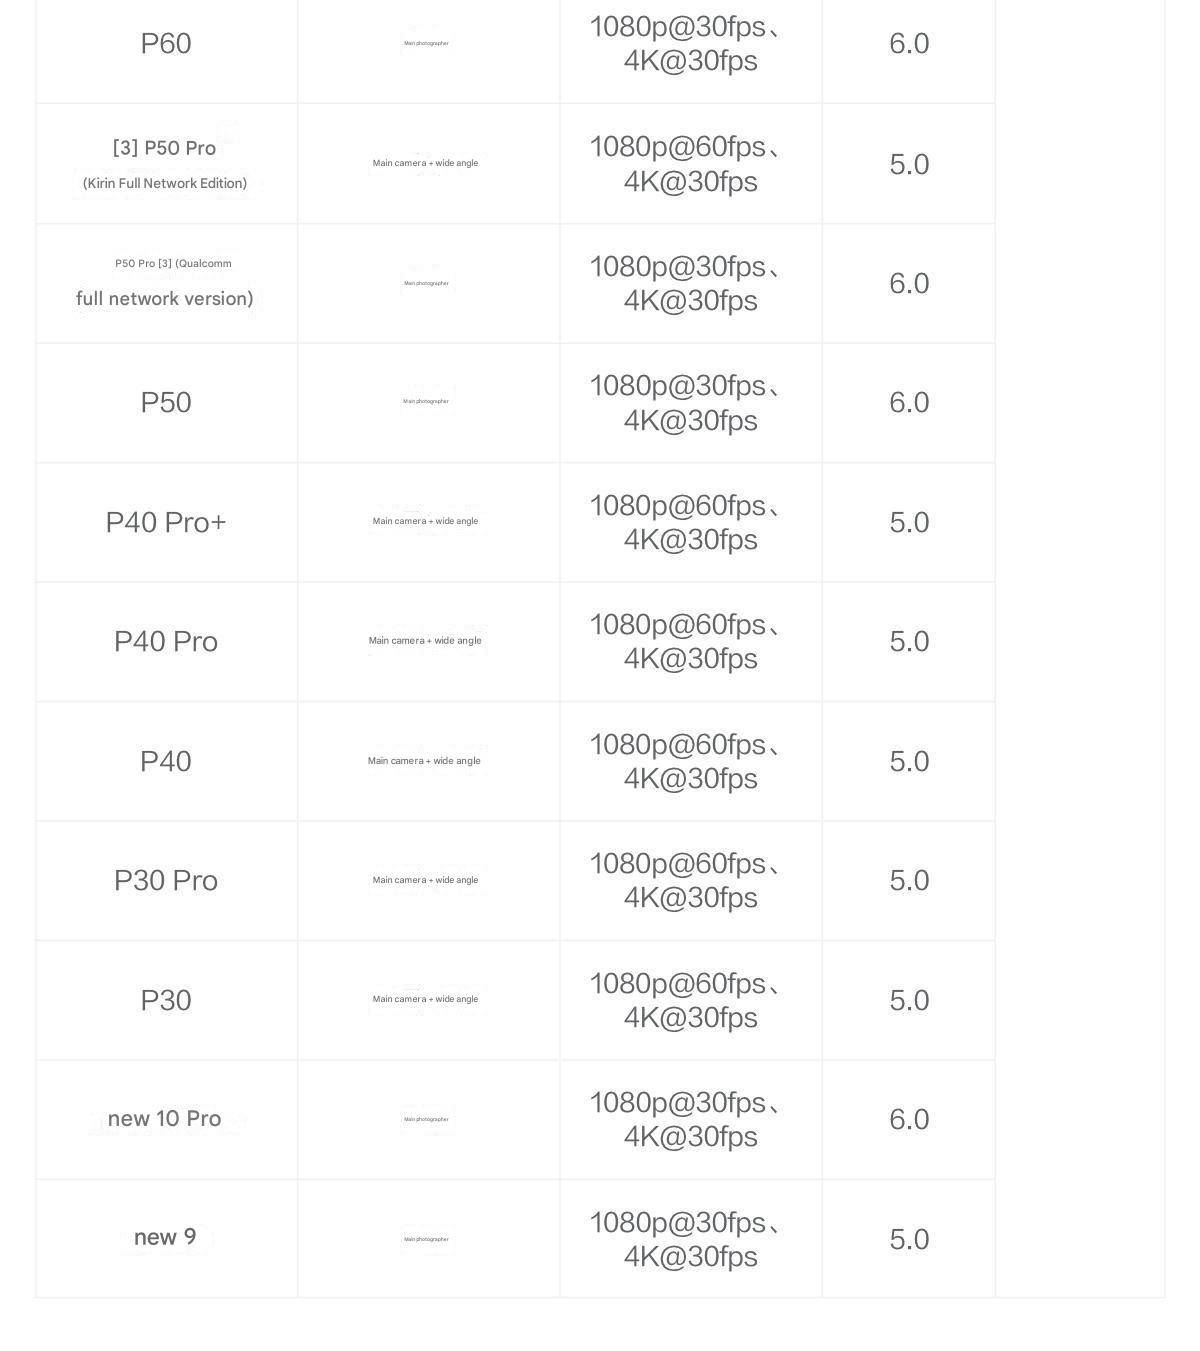1200x1351 pixels.
Task: Select Main camera + wide angle in the P30 row
Action: pos(425,999)
